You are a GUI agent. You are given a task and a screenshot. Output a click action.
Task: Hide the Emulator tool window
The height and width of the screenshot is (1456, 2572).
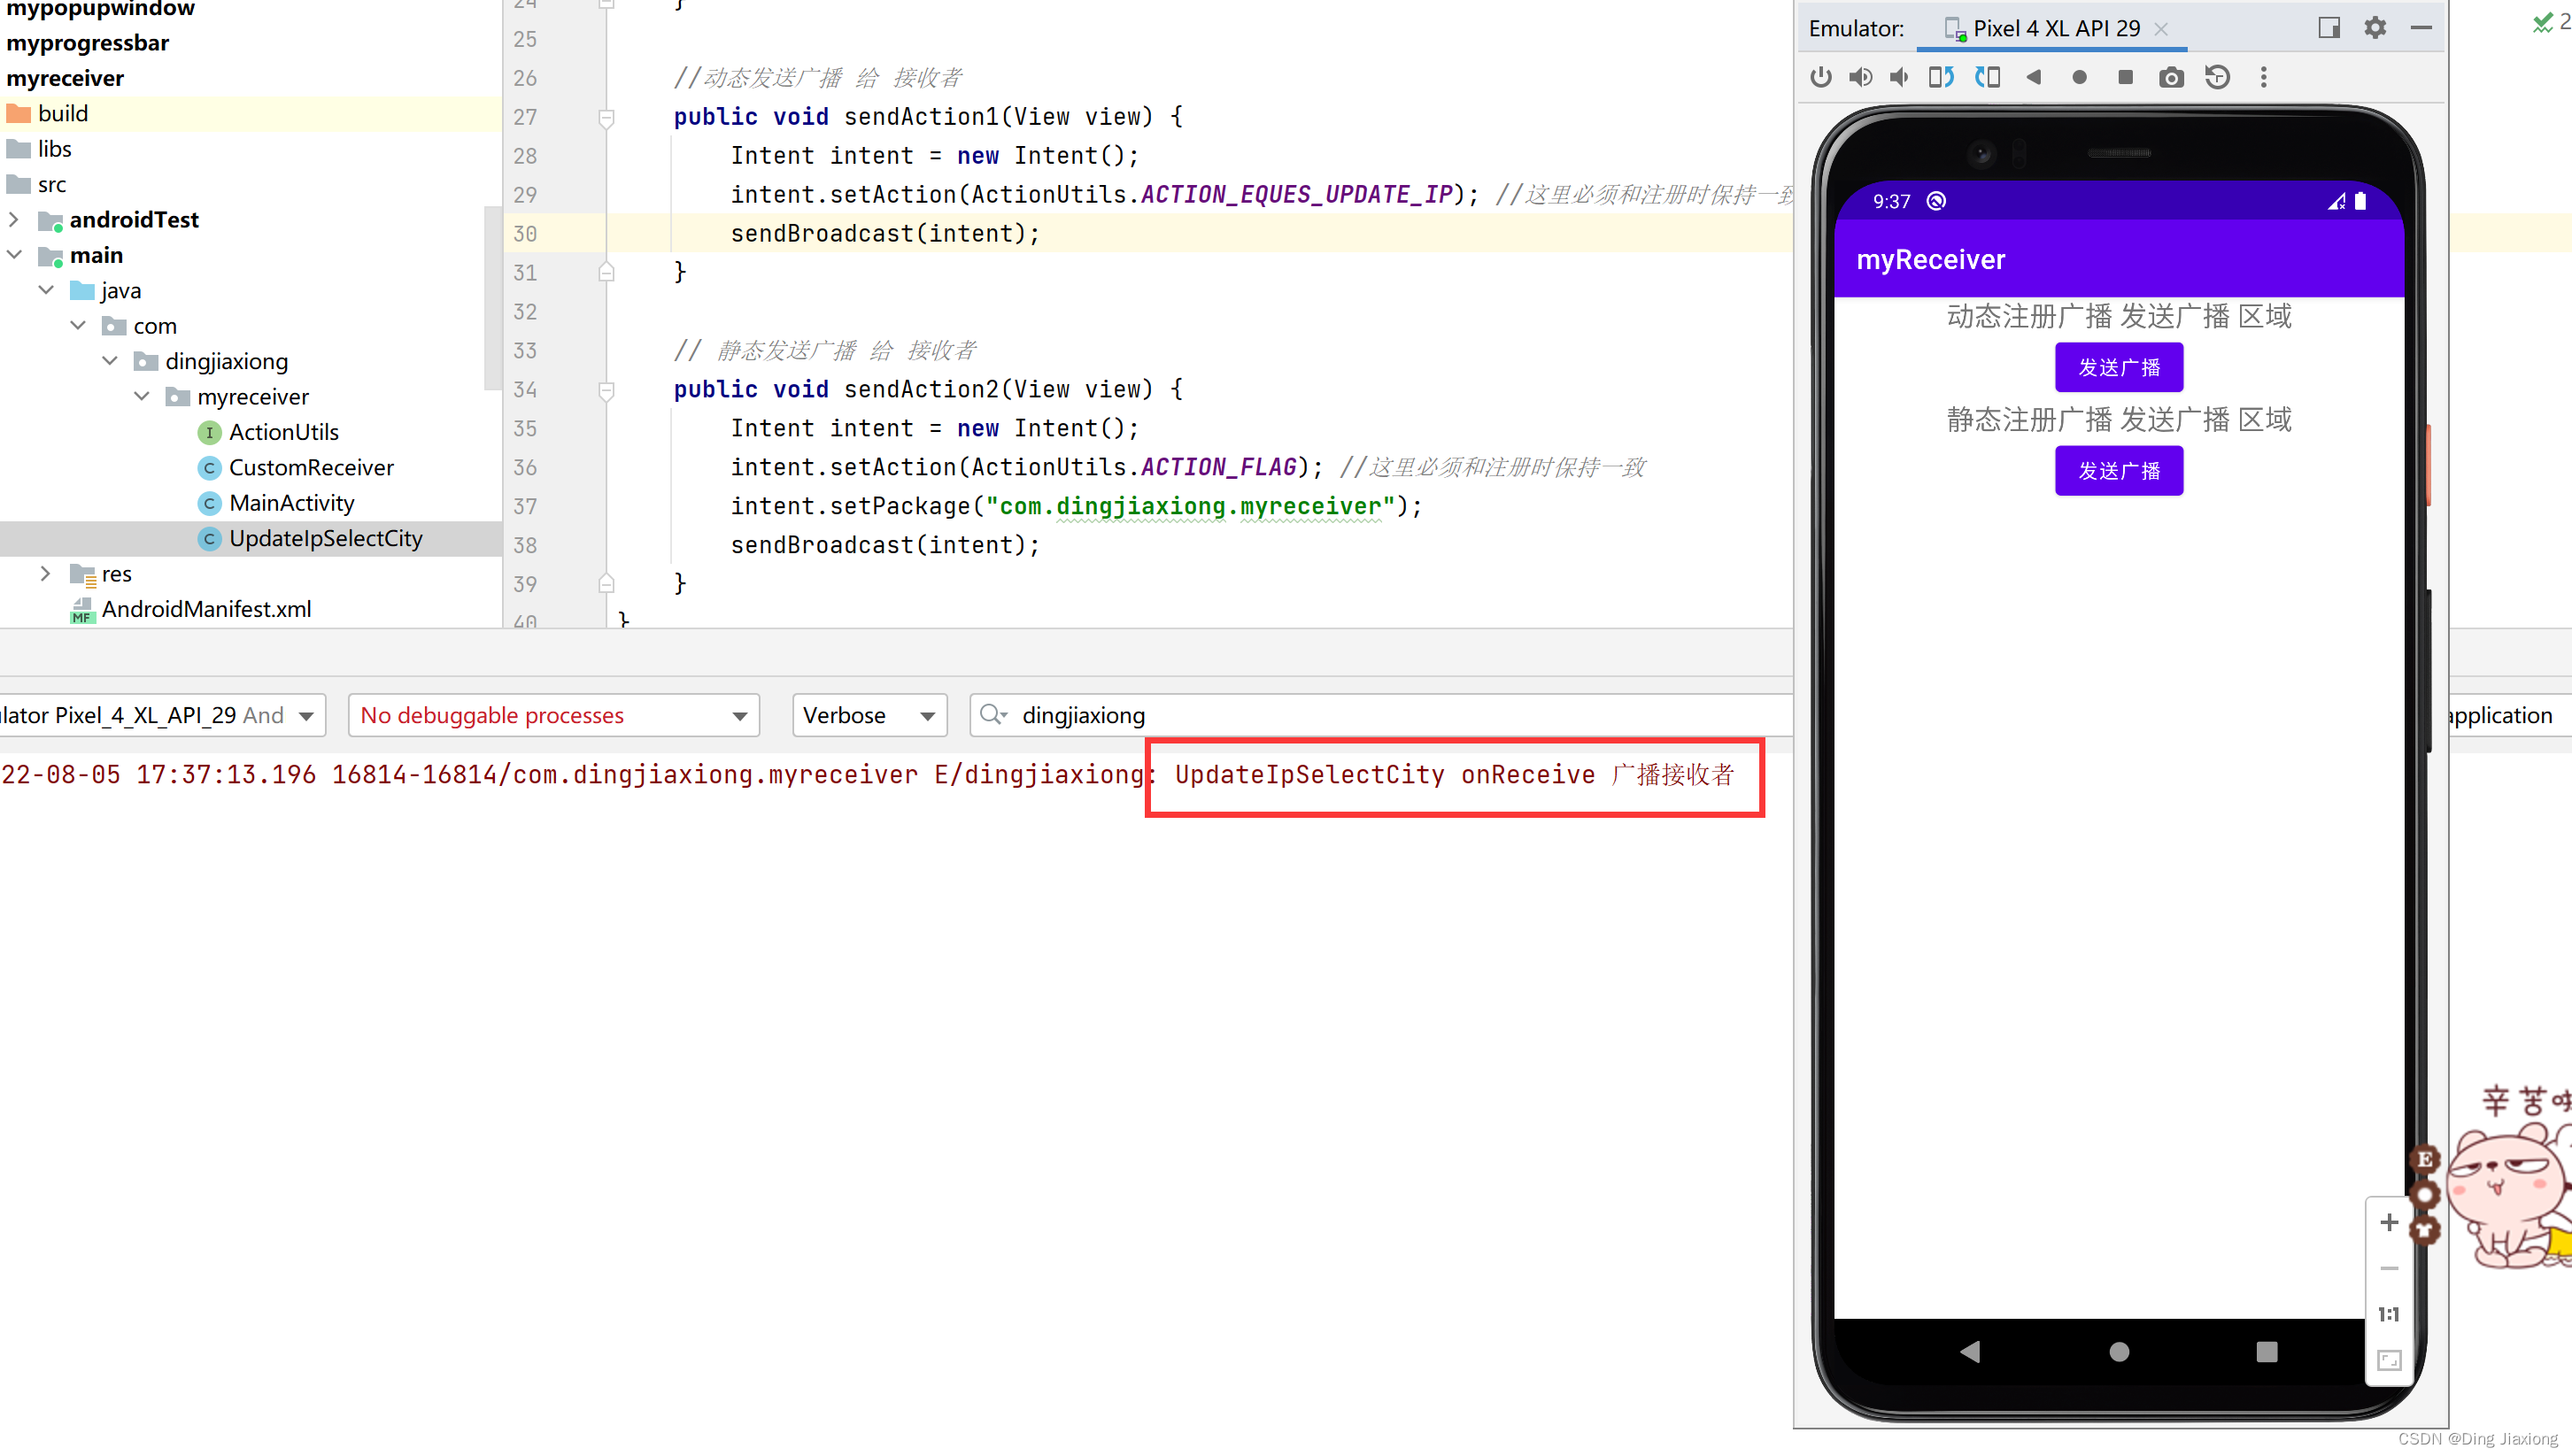pos(2421,28)
